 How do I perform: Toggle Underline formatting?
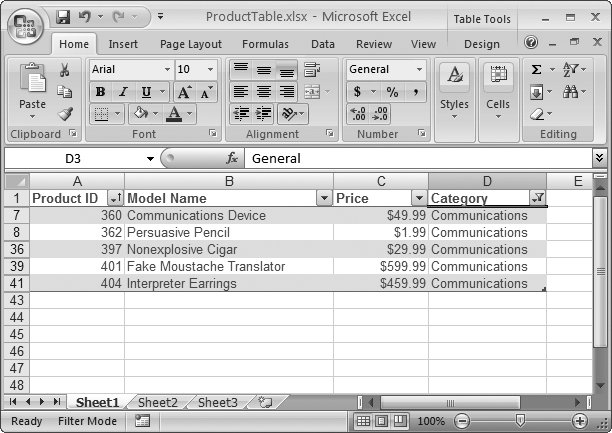pyautogui.click(x=146, y=92)
